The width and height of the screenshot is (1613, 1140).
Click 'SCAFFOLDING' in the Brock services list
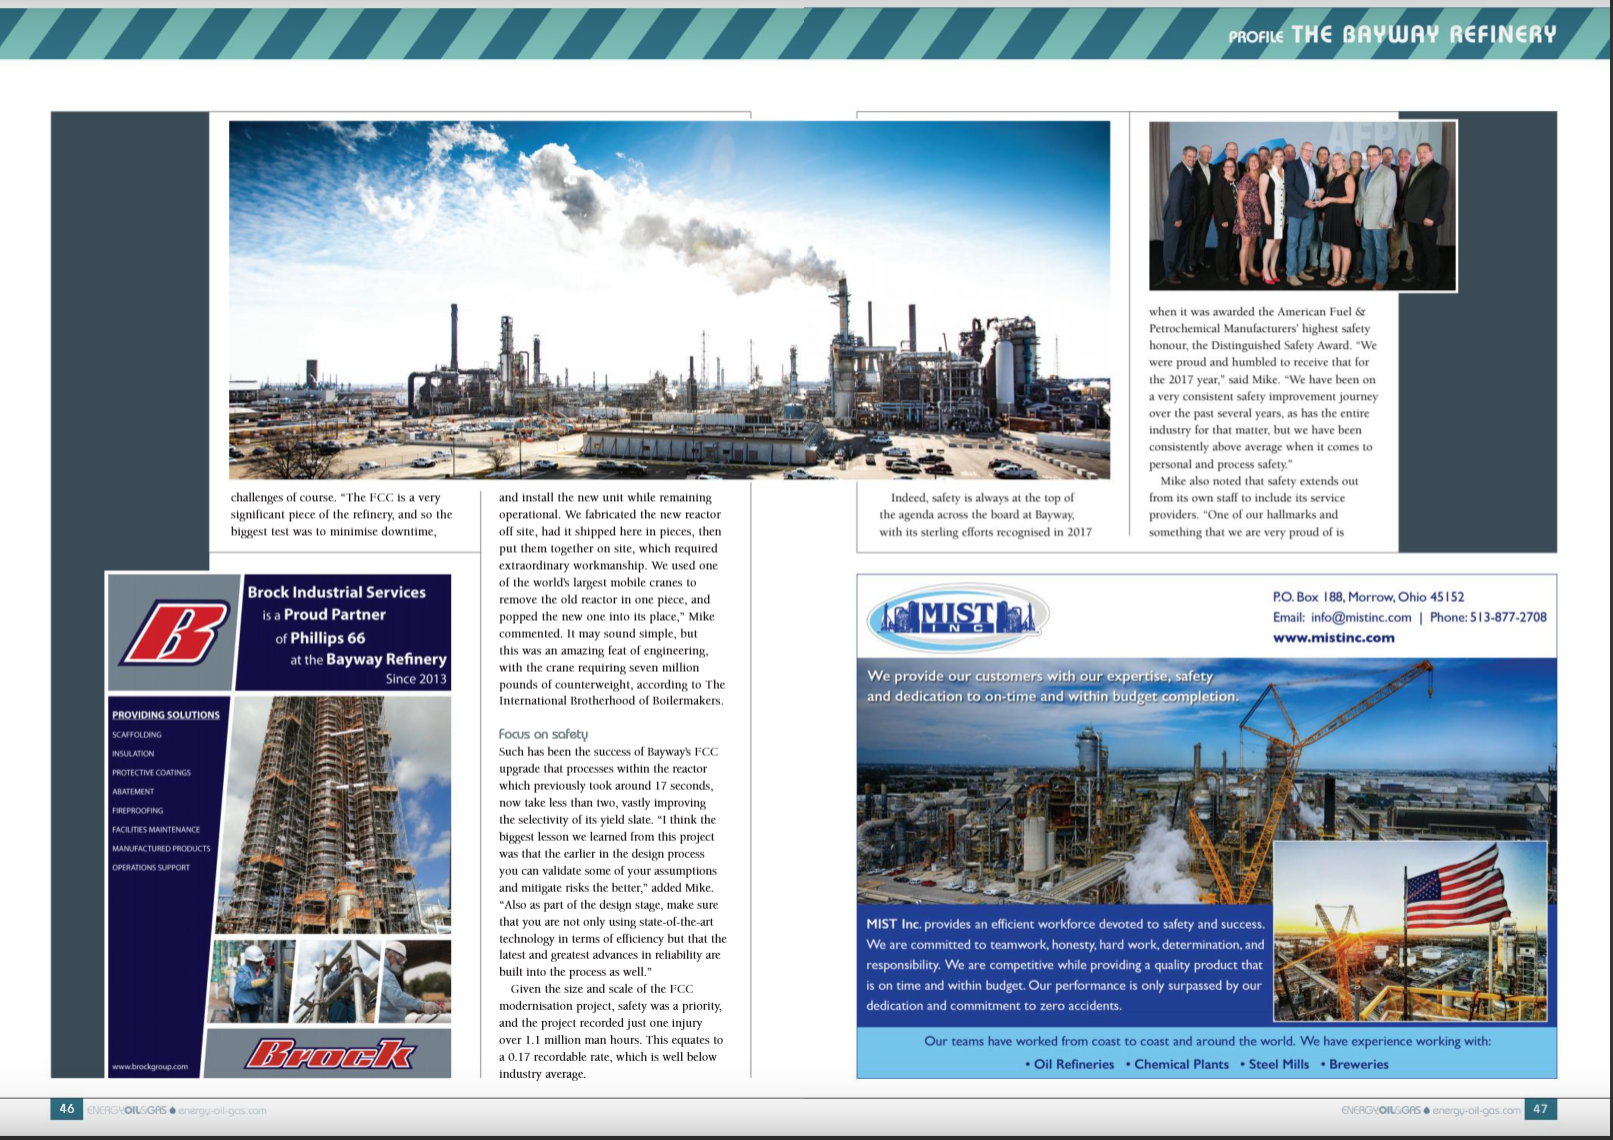pyautogui.click(x=136, y=735)
